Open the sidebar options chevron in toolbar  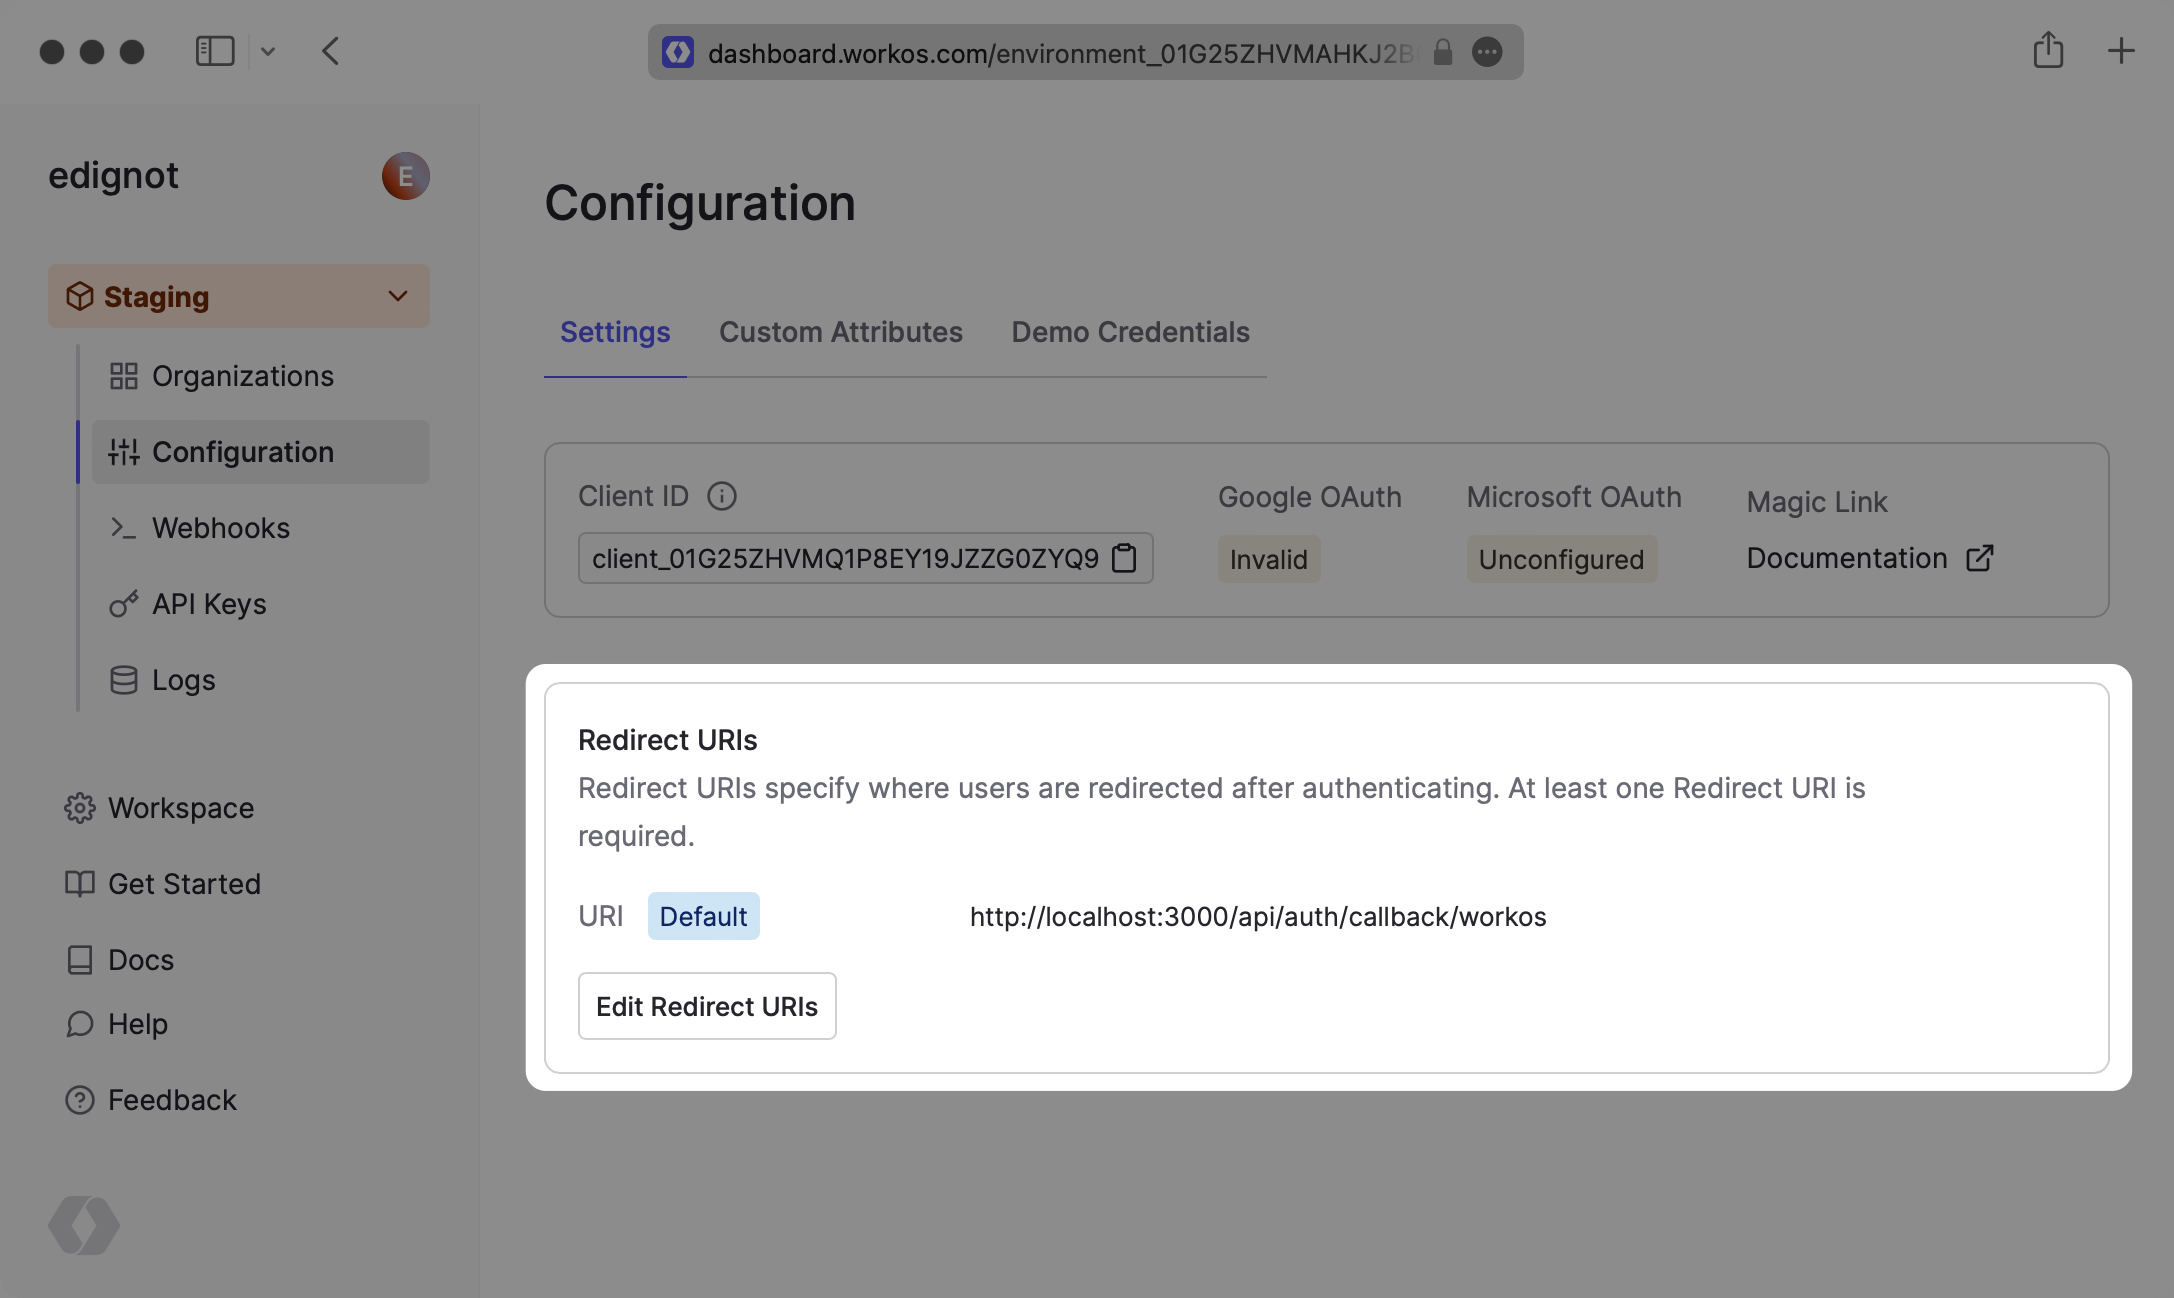[268, 51]
